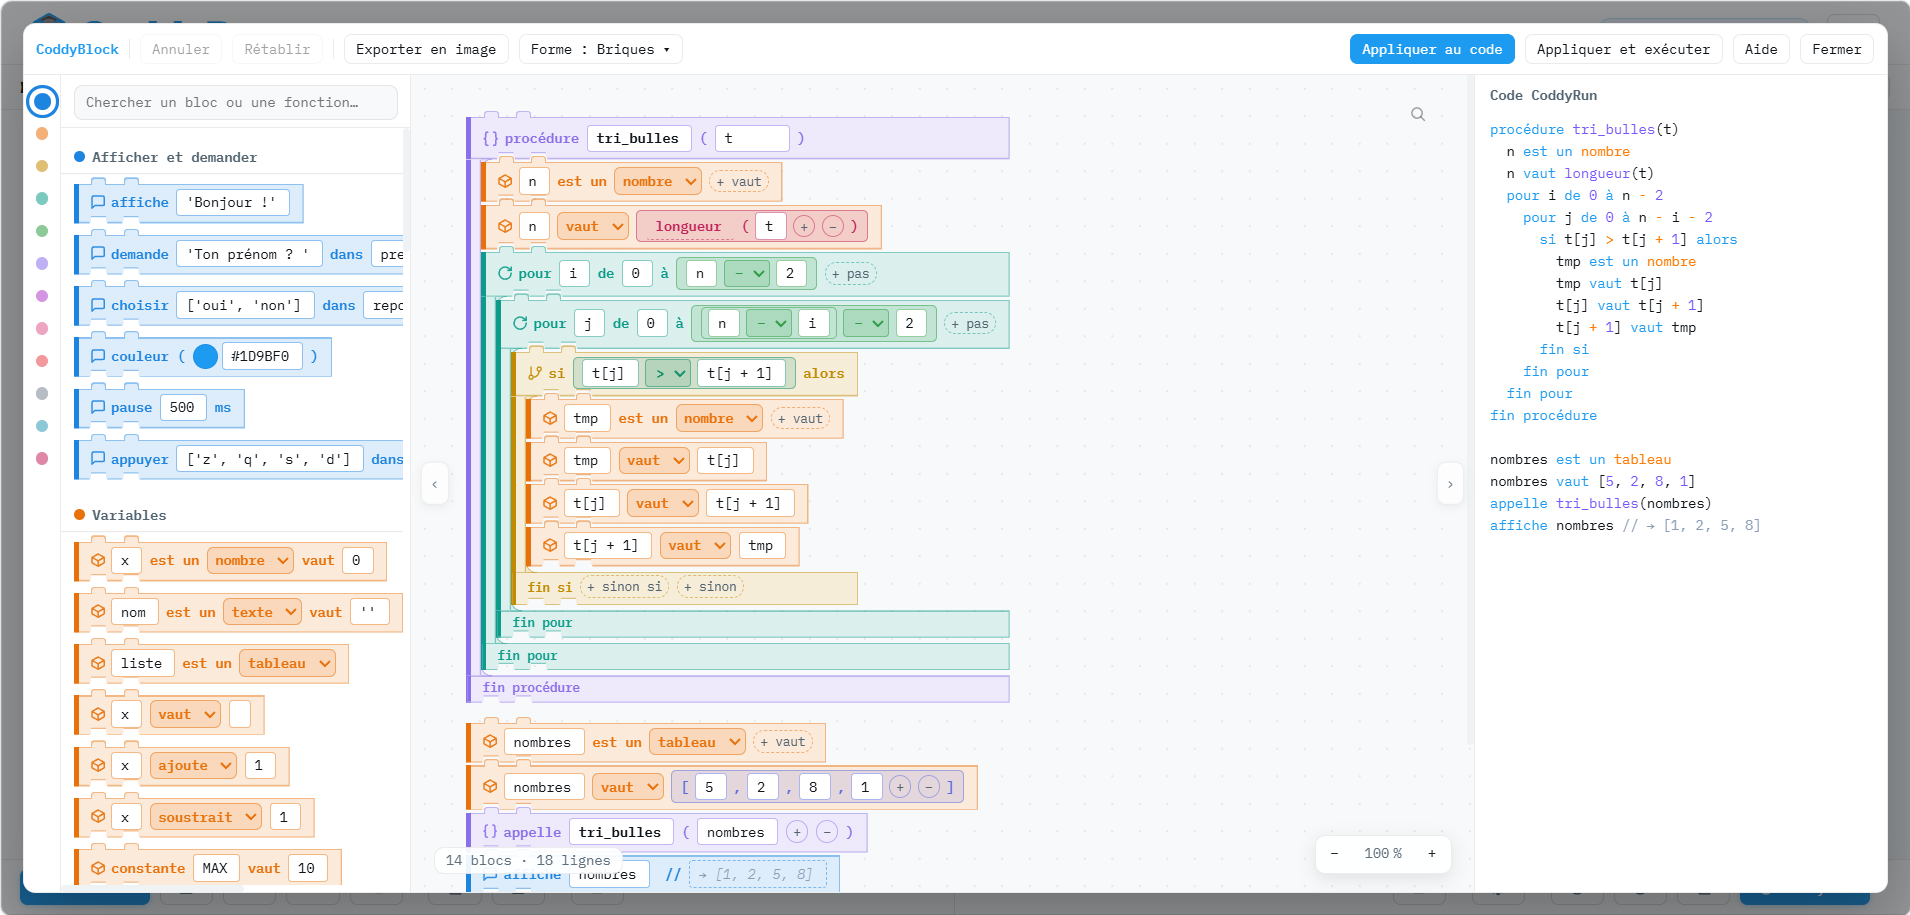Add element with plus in nombres array
Viewport: 1910px width, 915px height.
pyautogui.click(x=900, y=788)
